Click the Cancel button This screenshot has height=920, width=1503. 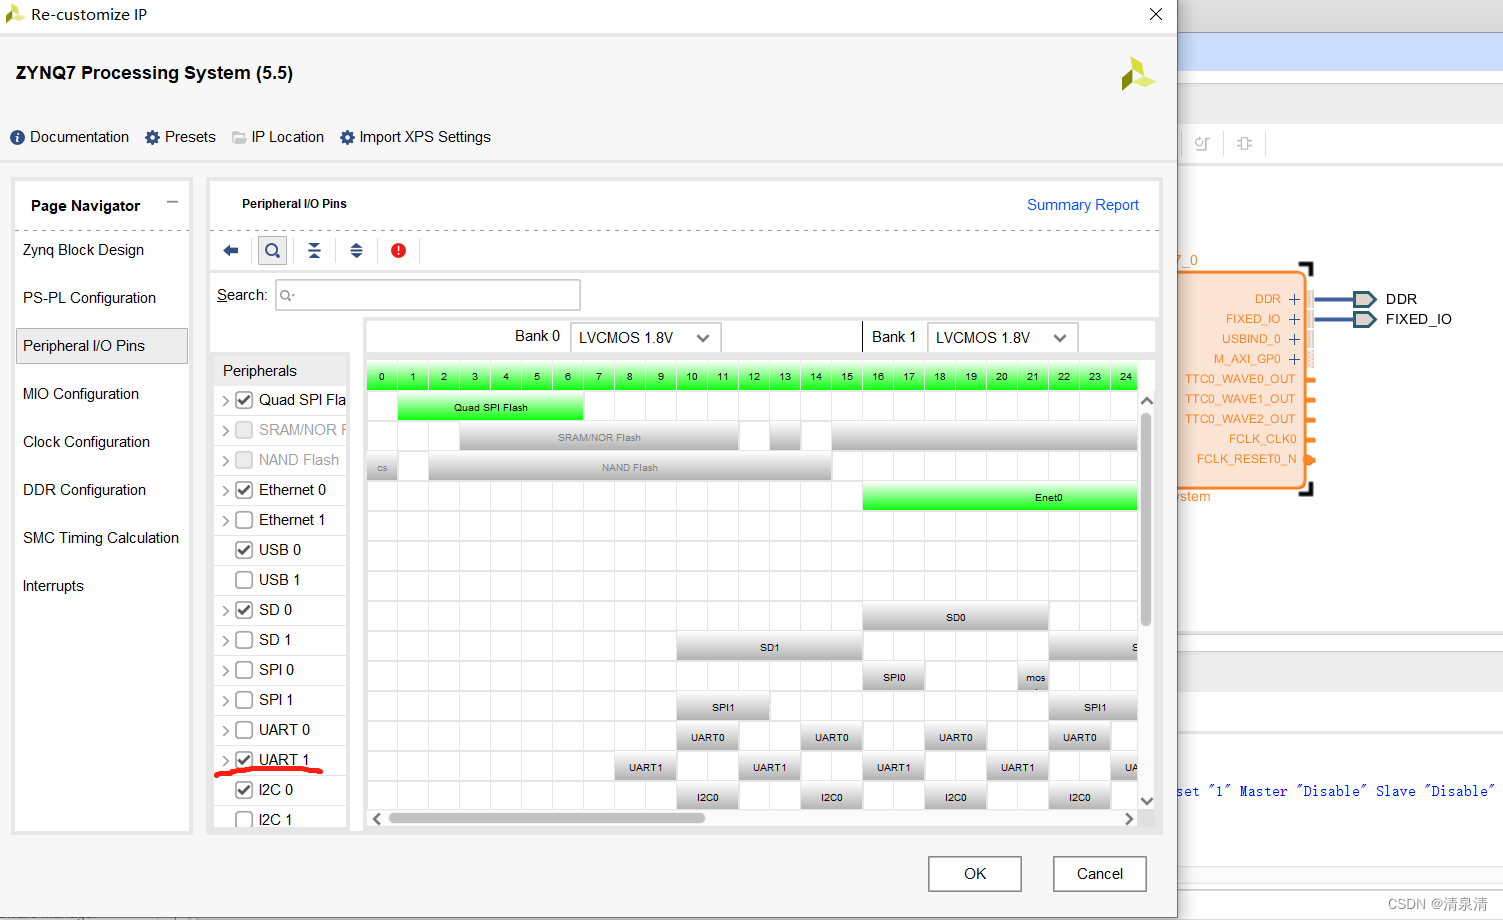pos(1100,874)
